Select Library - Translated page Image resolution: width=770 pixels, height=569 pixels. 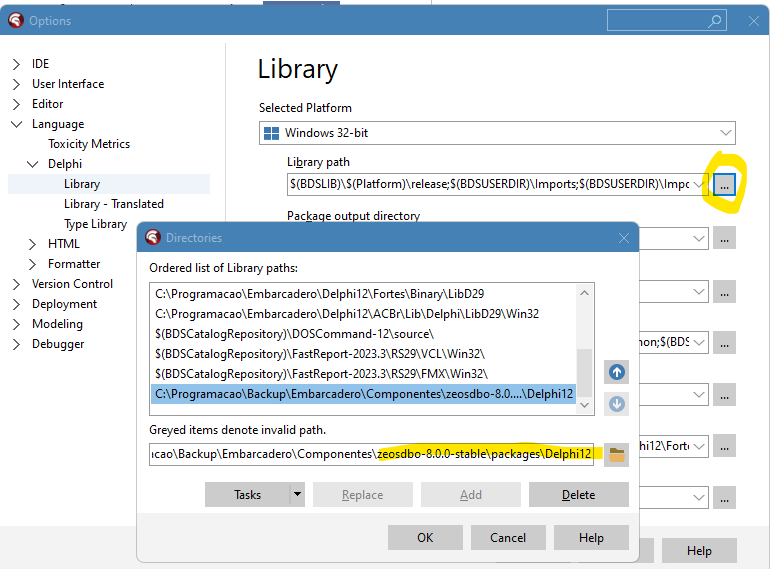click(114, 204)
